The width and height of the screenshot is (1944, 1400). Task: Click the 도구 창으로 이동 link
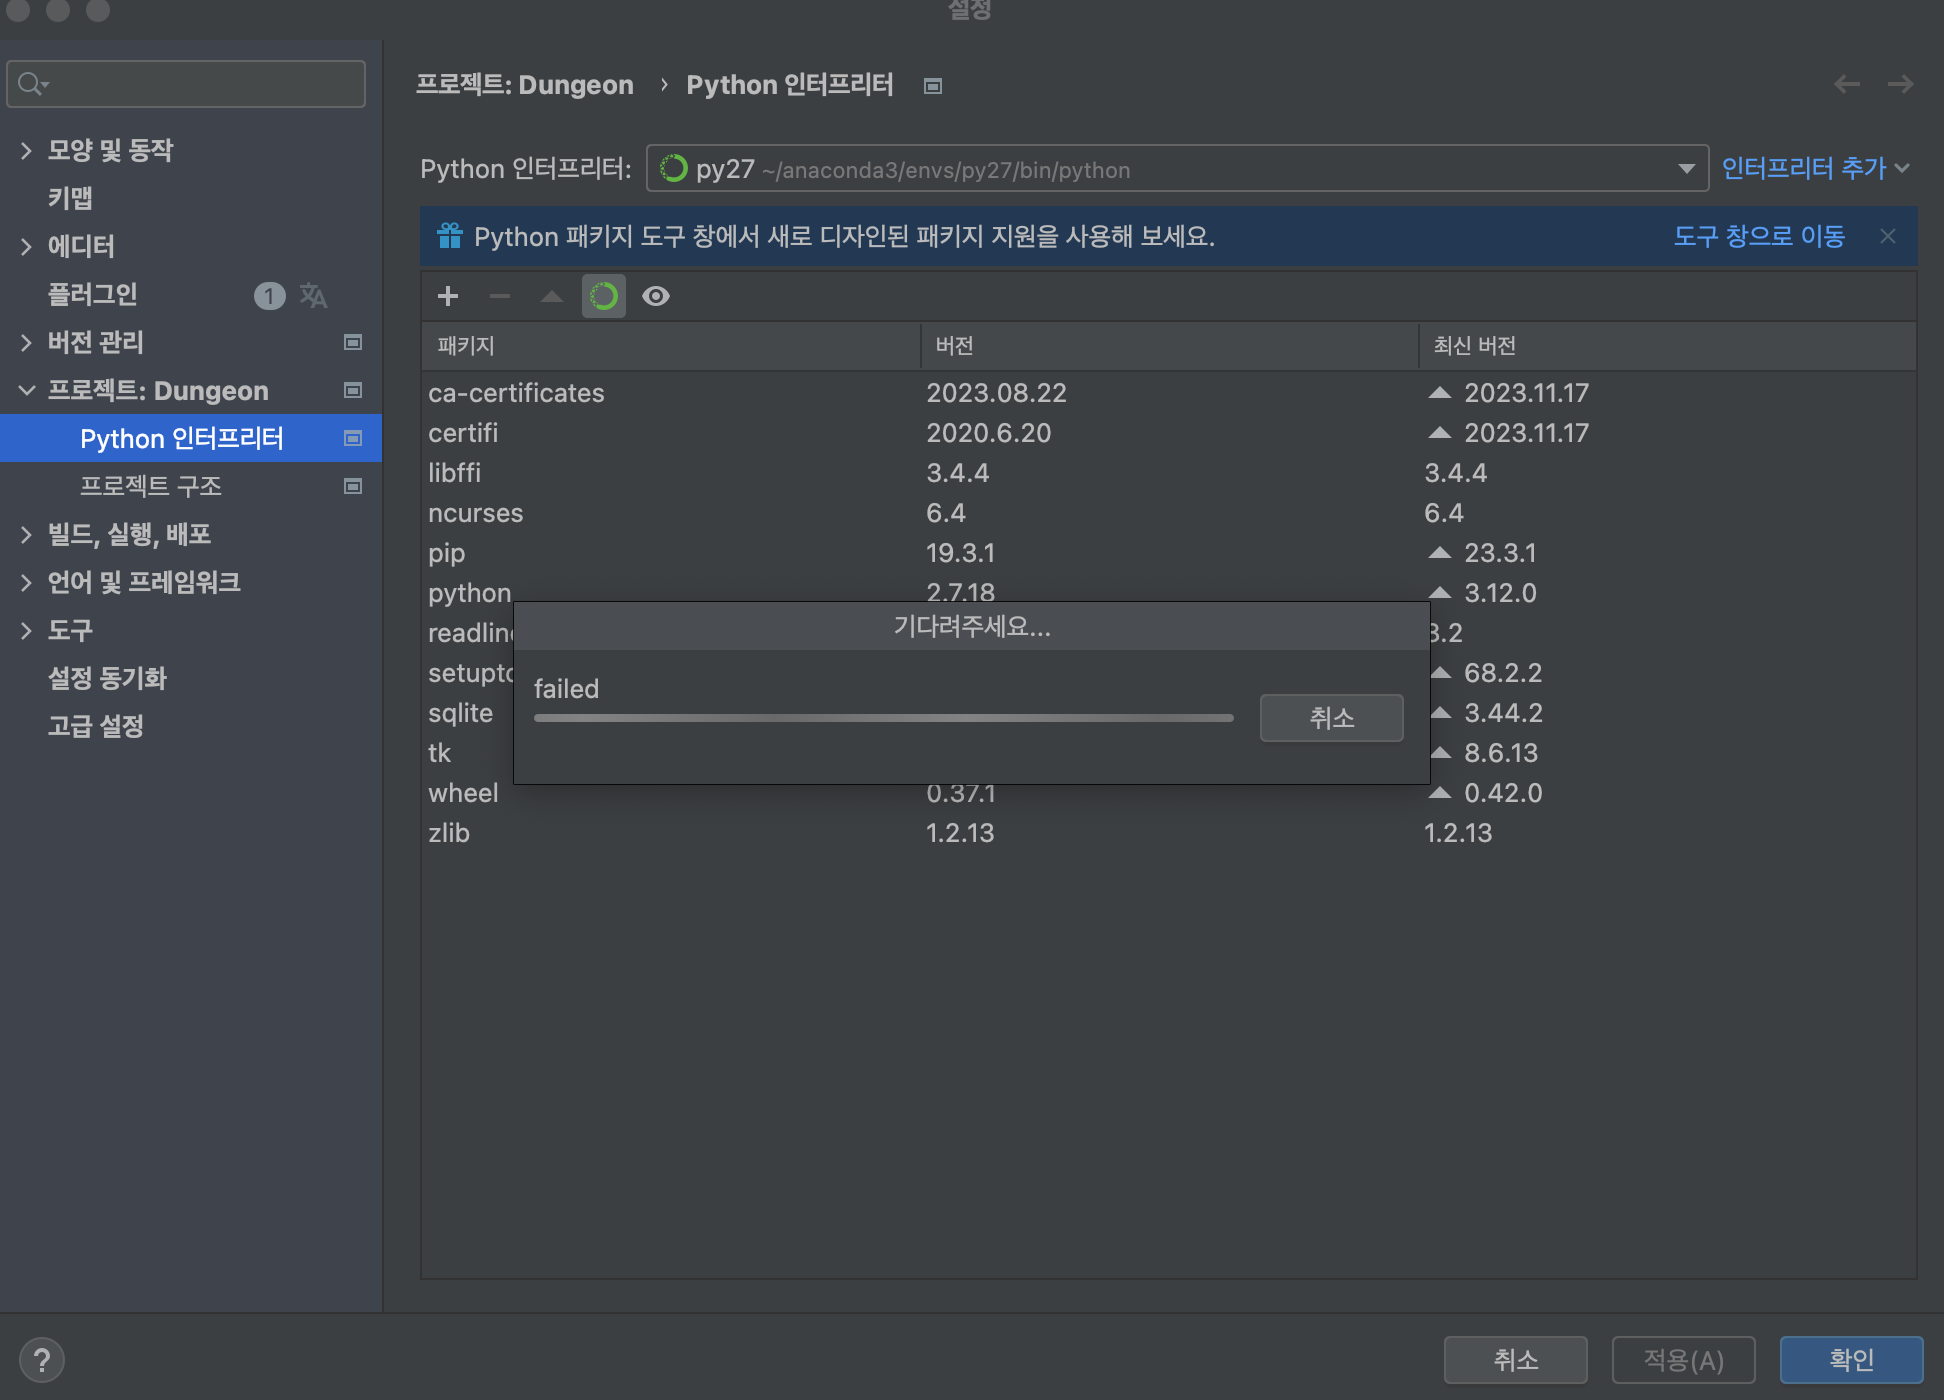pos(1758,236)
